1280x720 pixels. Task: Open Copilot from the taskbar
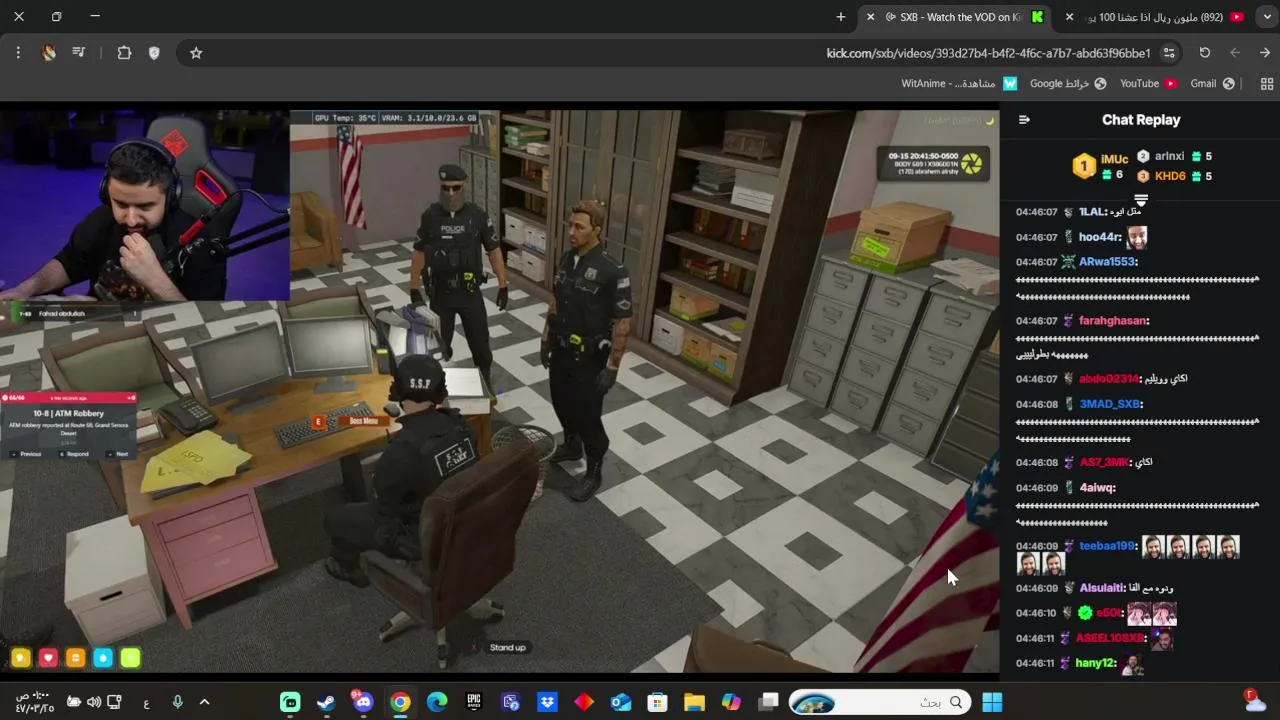point(731,702)
